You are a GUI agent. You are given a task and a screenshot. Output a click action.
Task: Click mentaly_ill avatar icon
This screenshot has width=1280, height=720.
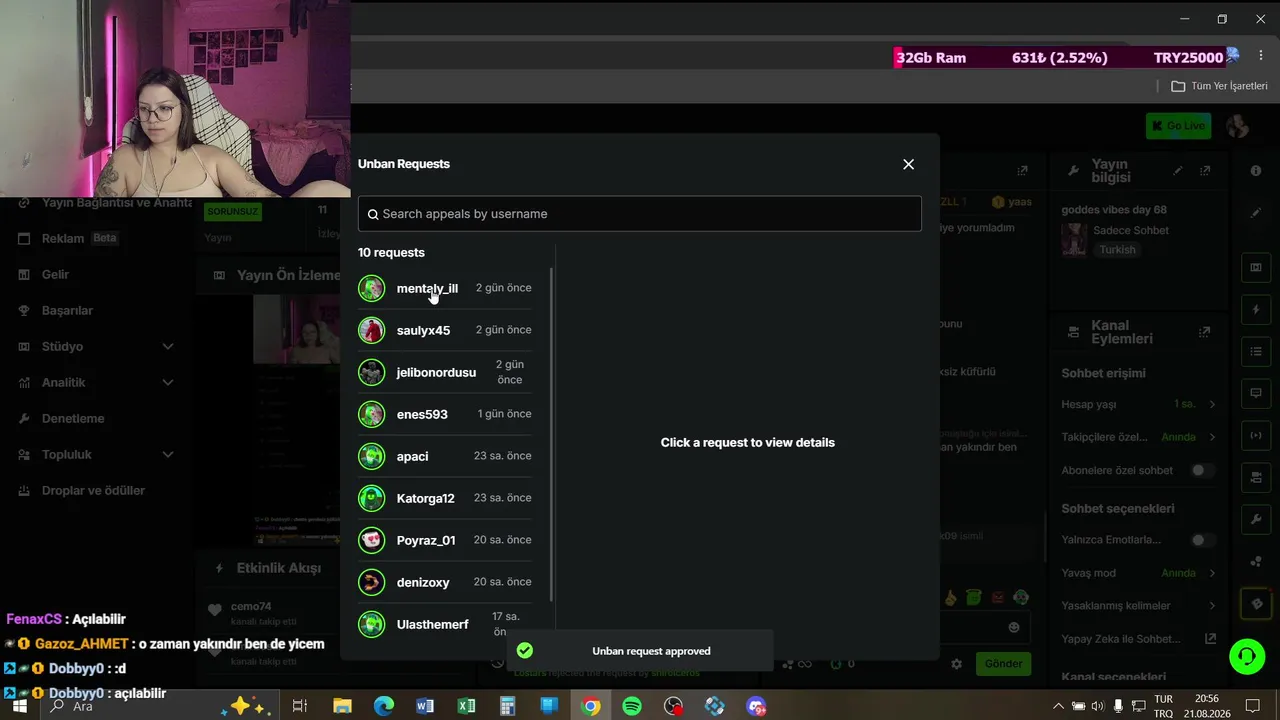(372, 288)
